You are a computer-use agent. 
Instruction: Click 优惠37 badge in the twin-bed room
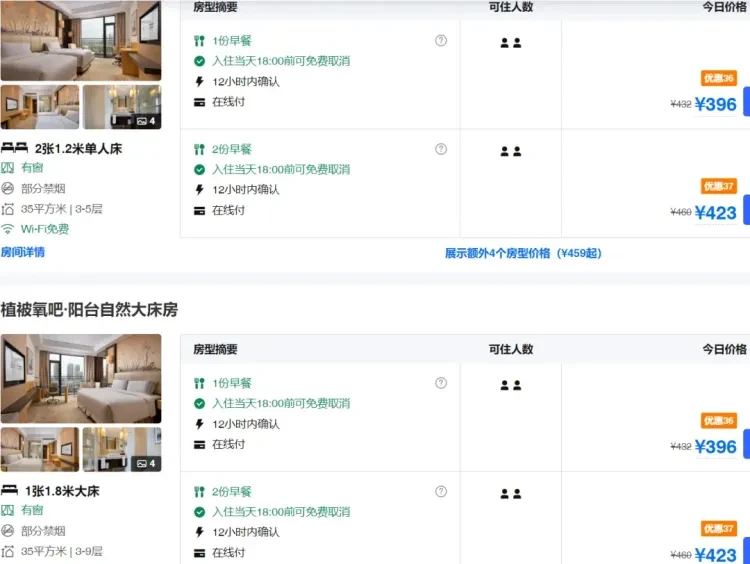click(718, 186)
